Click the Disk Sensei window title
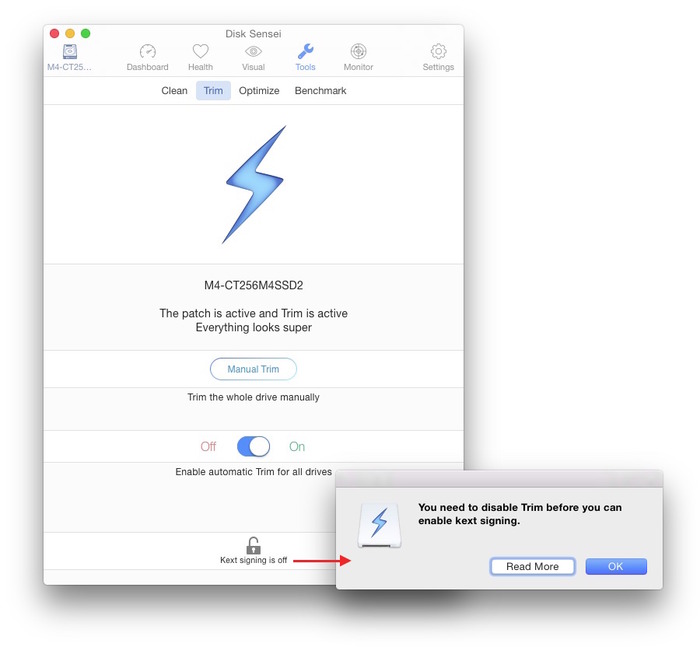Viewport: 700px width, 647px height. (253, 34)
